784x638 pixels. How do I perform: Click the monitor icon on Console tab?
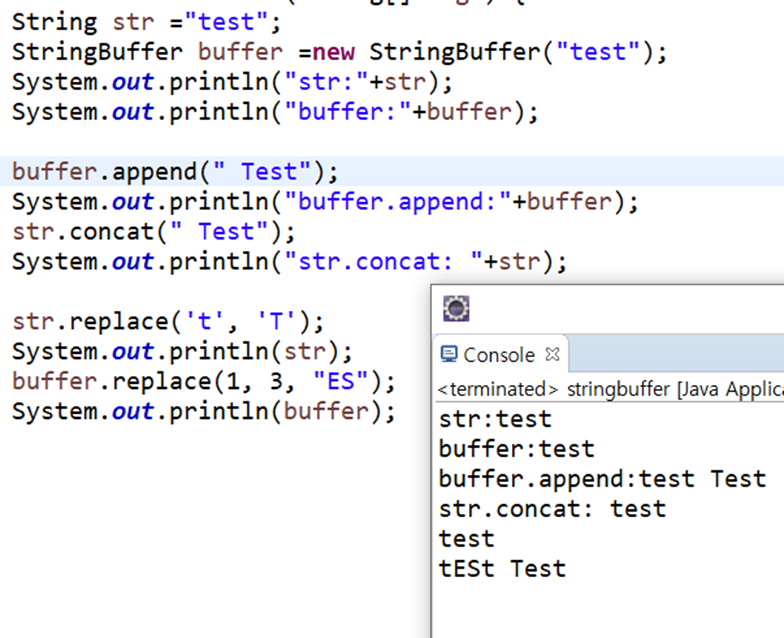pos(448,354)
